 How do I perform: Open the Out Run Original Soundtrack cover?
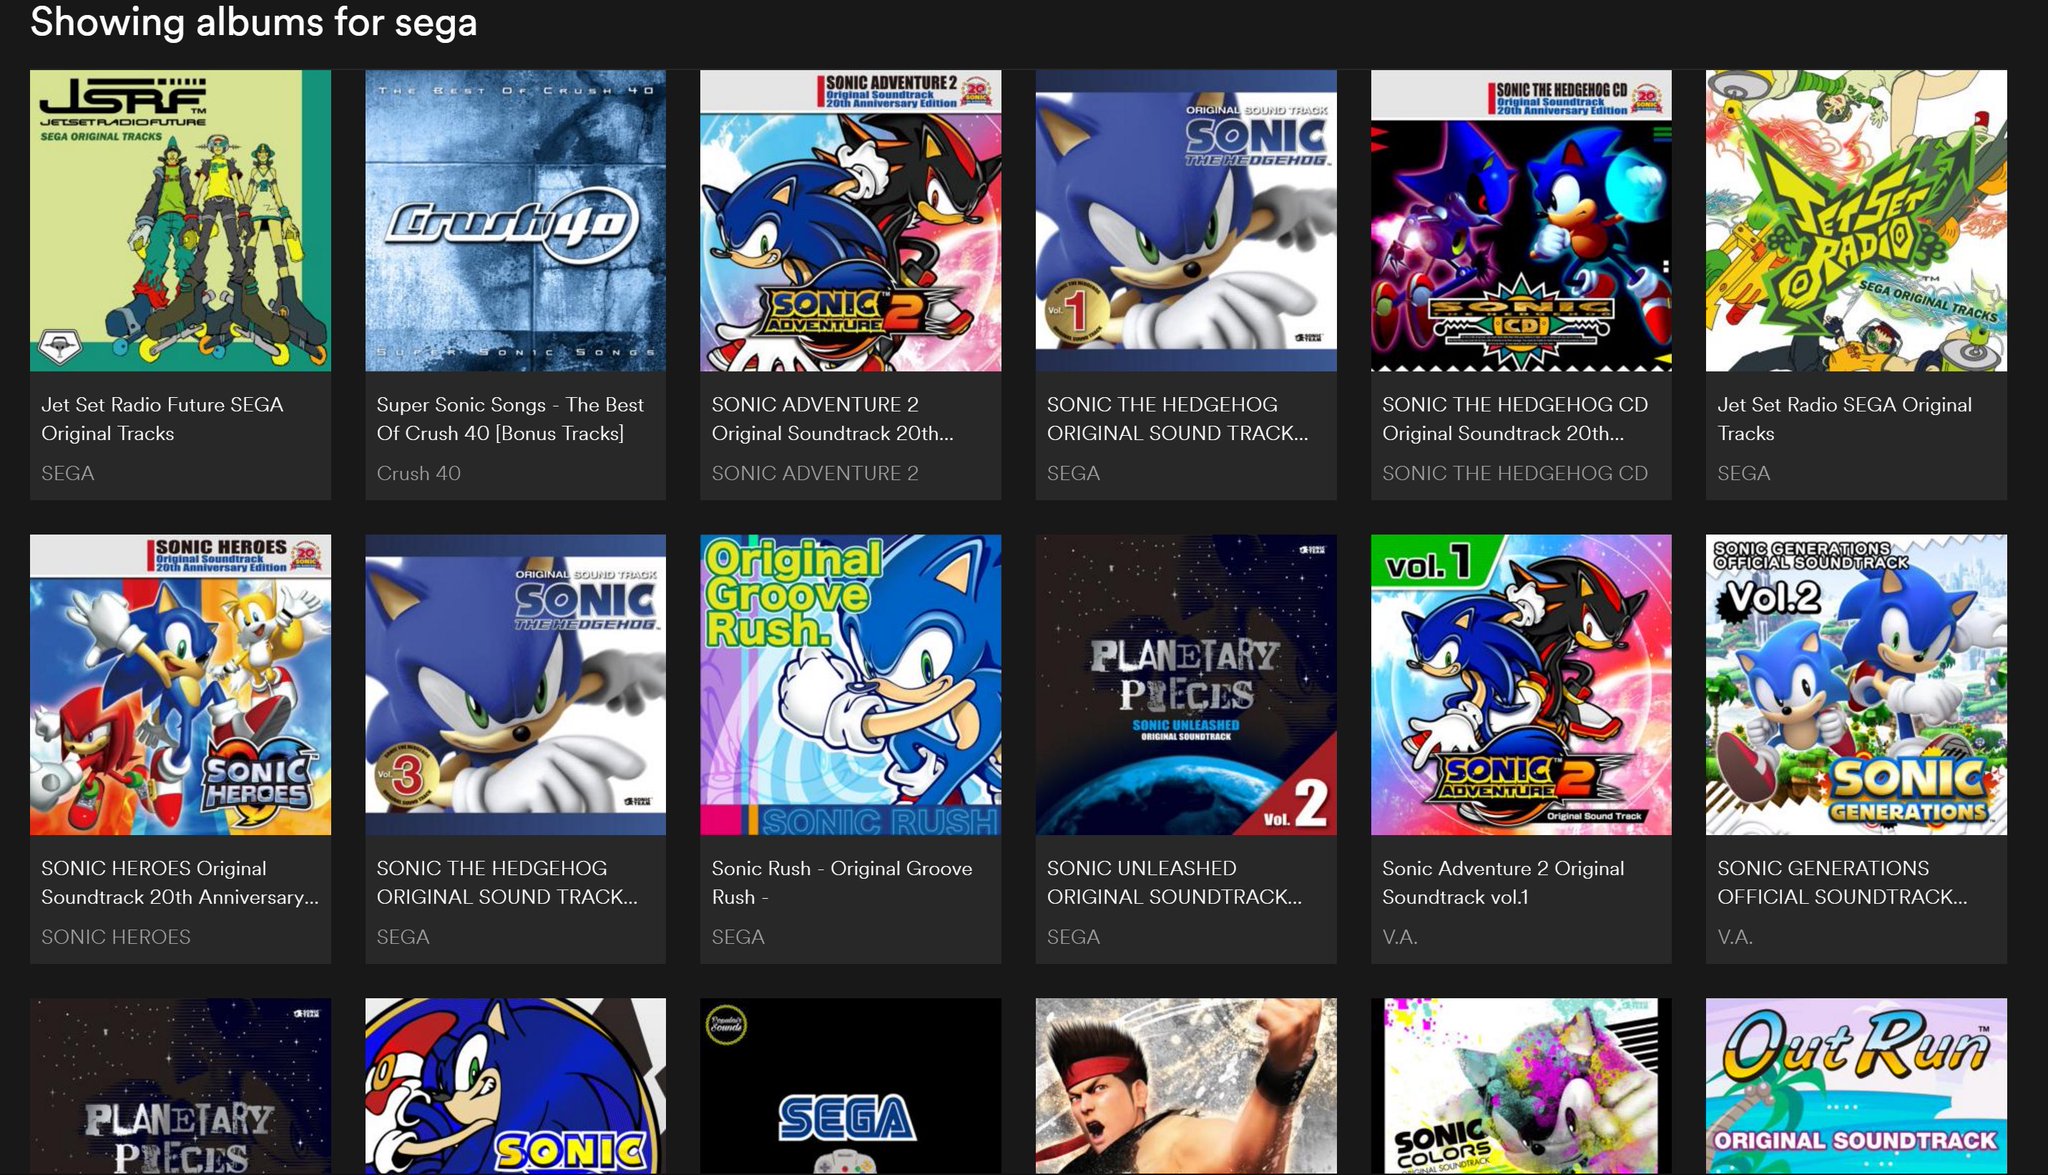1856,1087
